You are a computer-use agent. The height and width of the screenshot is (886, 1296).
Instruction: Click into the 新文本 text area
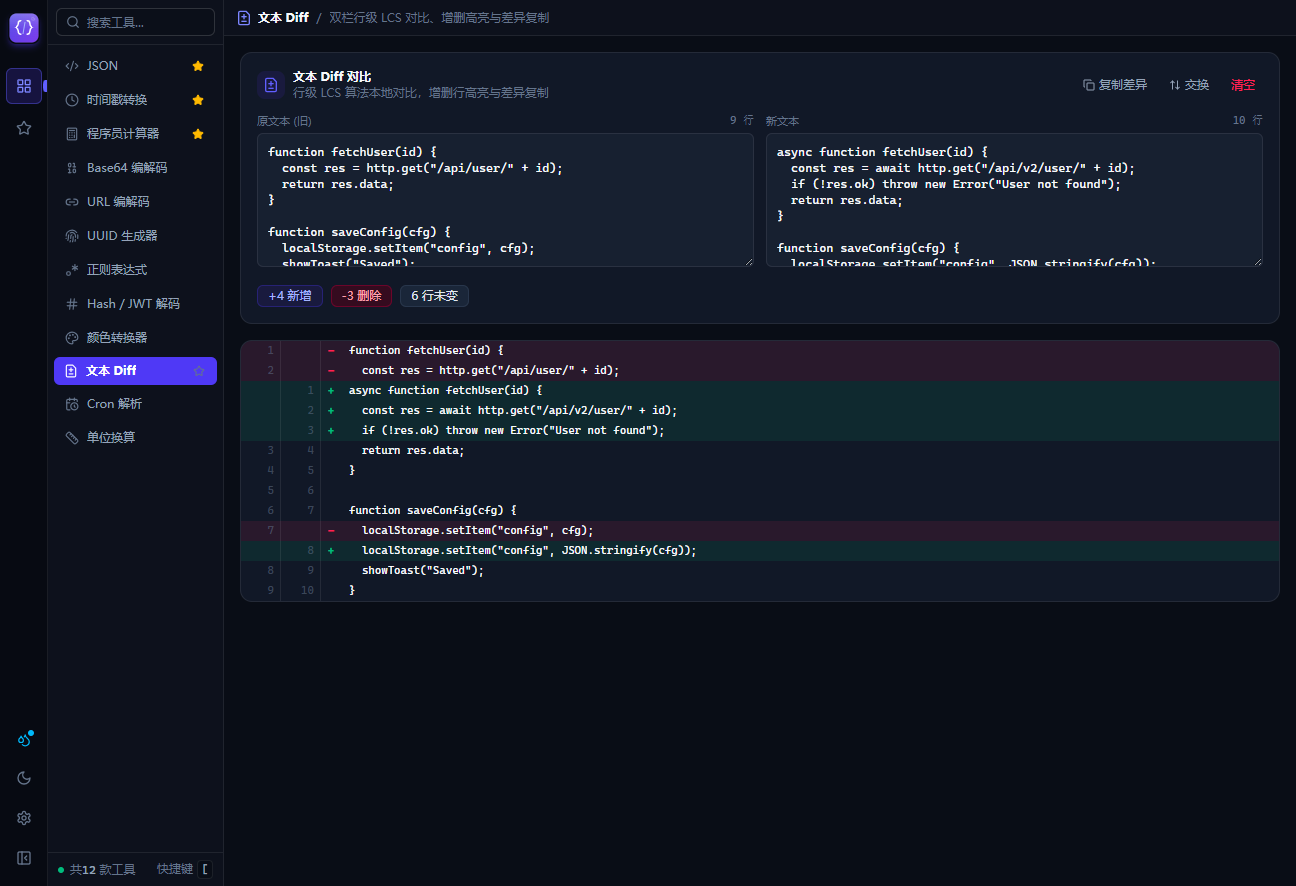tap(1014, 200)
